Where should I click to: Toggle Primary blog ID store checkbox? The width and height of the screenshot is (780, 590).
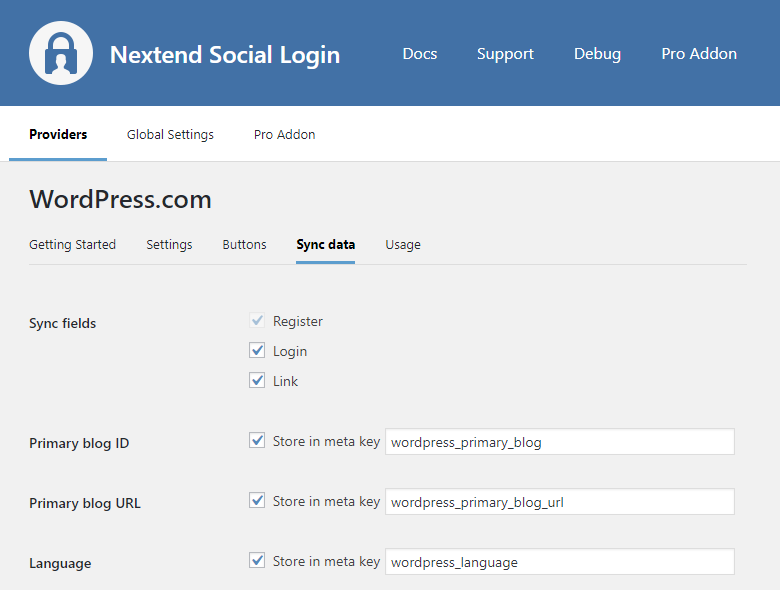(x=258, y=441)
